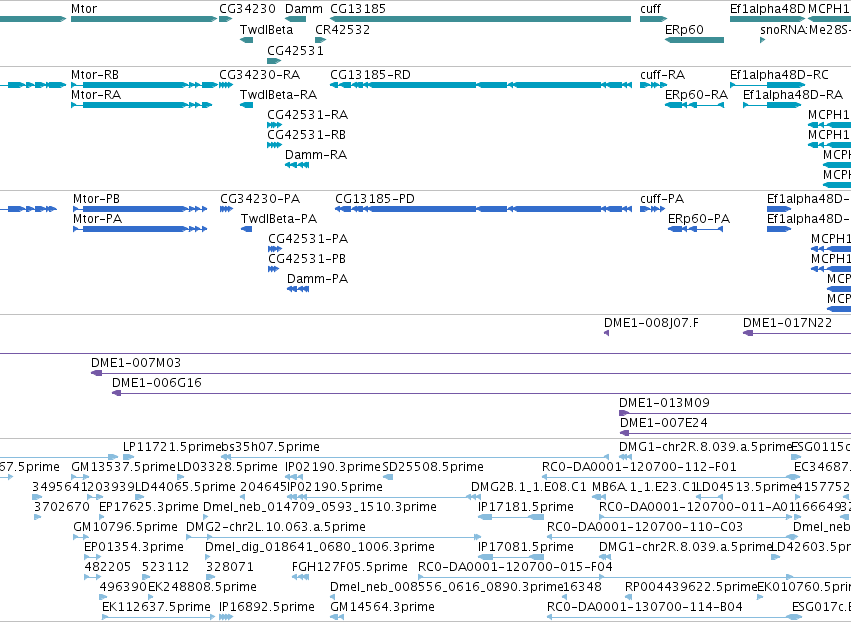Select the Mtor gene feature in the top track
Screen dimensions: 851x622
[144, 19]
